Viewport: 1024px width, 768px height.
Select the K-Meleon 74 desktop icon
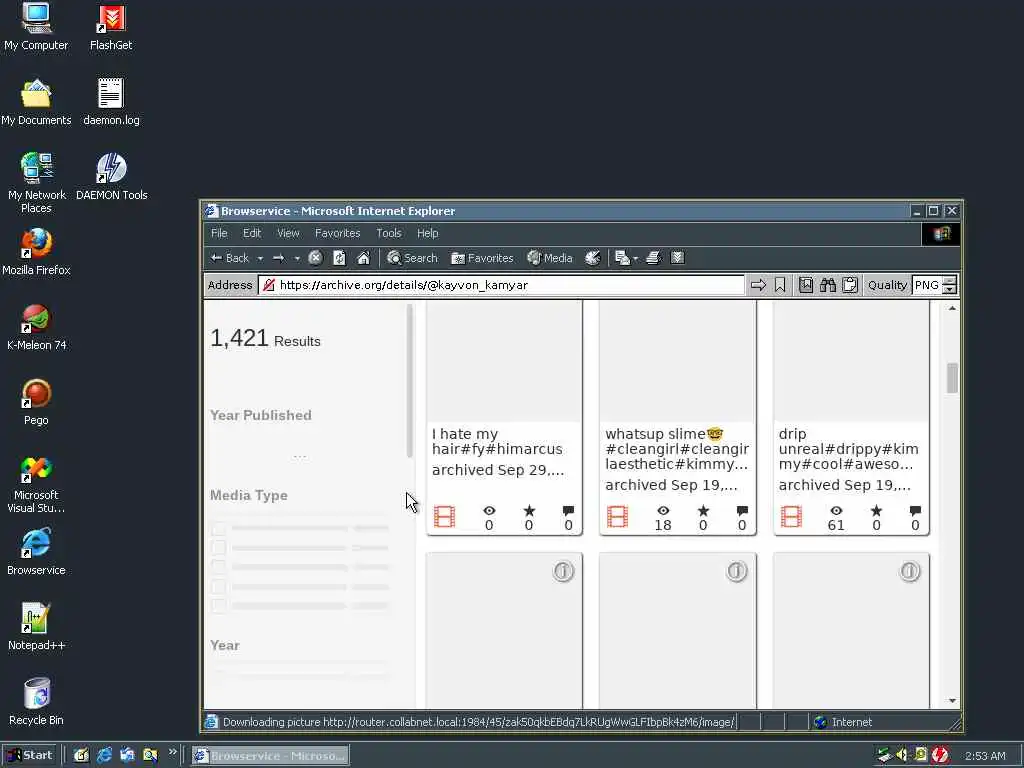[36, 327]
